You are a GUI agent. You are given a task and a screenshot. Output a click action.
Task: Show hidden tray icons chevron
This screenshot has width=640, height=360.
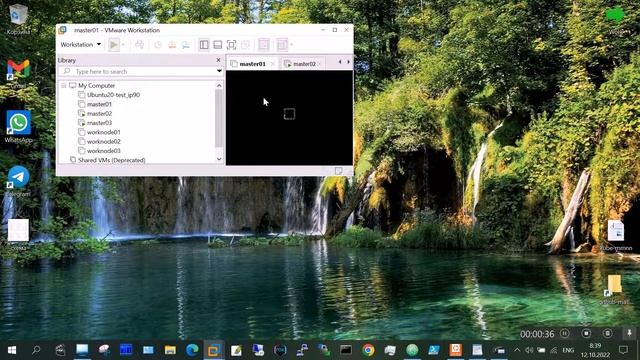(x=517, y=350)
